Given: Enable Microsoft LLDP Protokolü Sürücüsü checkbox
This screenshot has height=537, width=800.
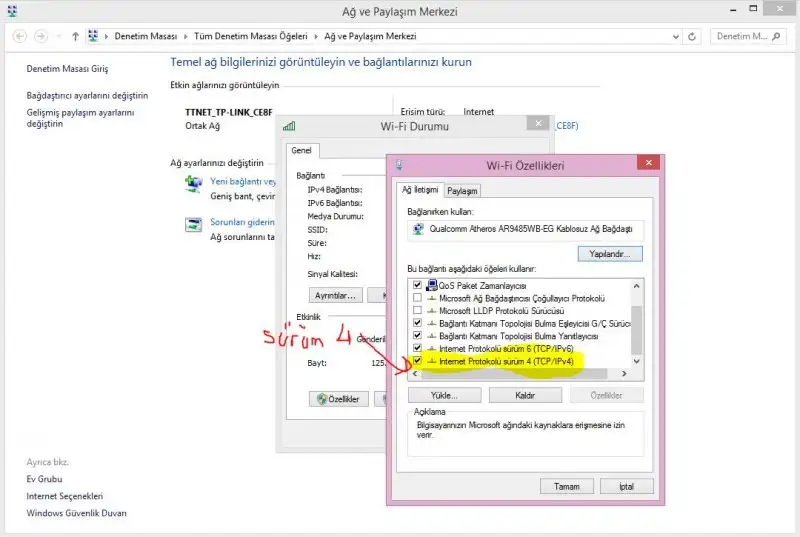Looking at the screenshot, I should point(417,311).
